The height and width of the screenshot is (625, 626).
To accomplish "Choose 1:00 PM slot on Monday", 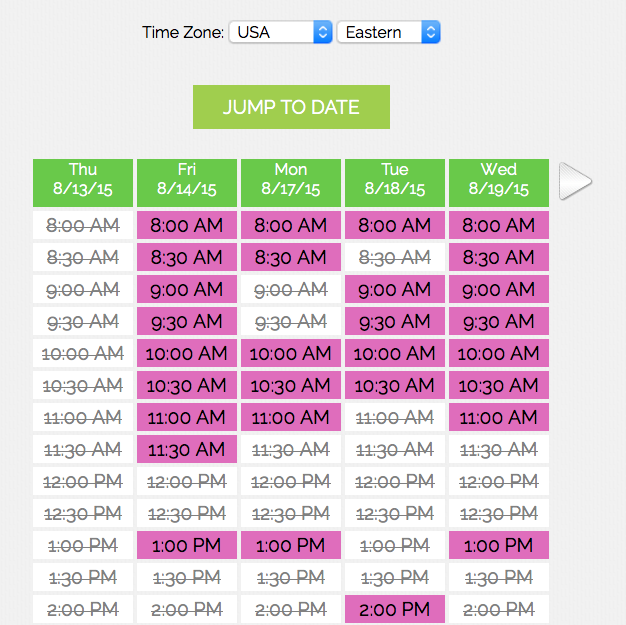I will pyautogui.click(x=291, y=546).
